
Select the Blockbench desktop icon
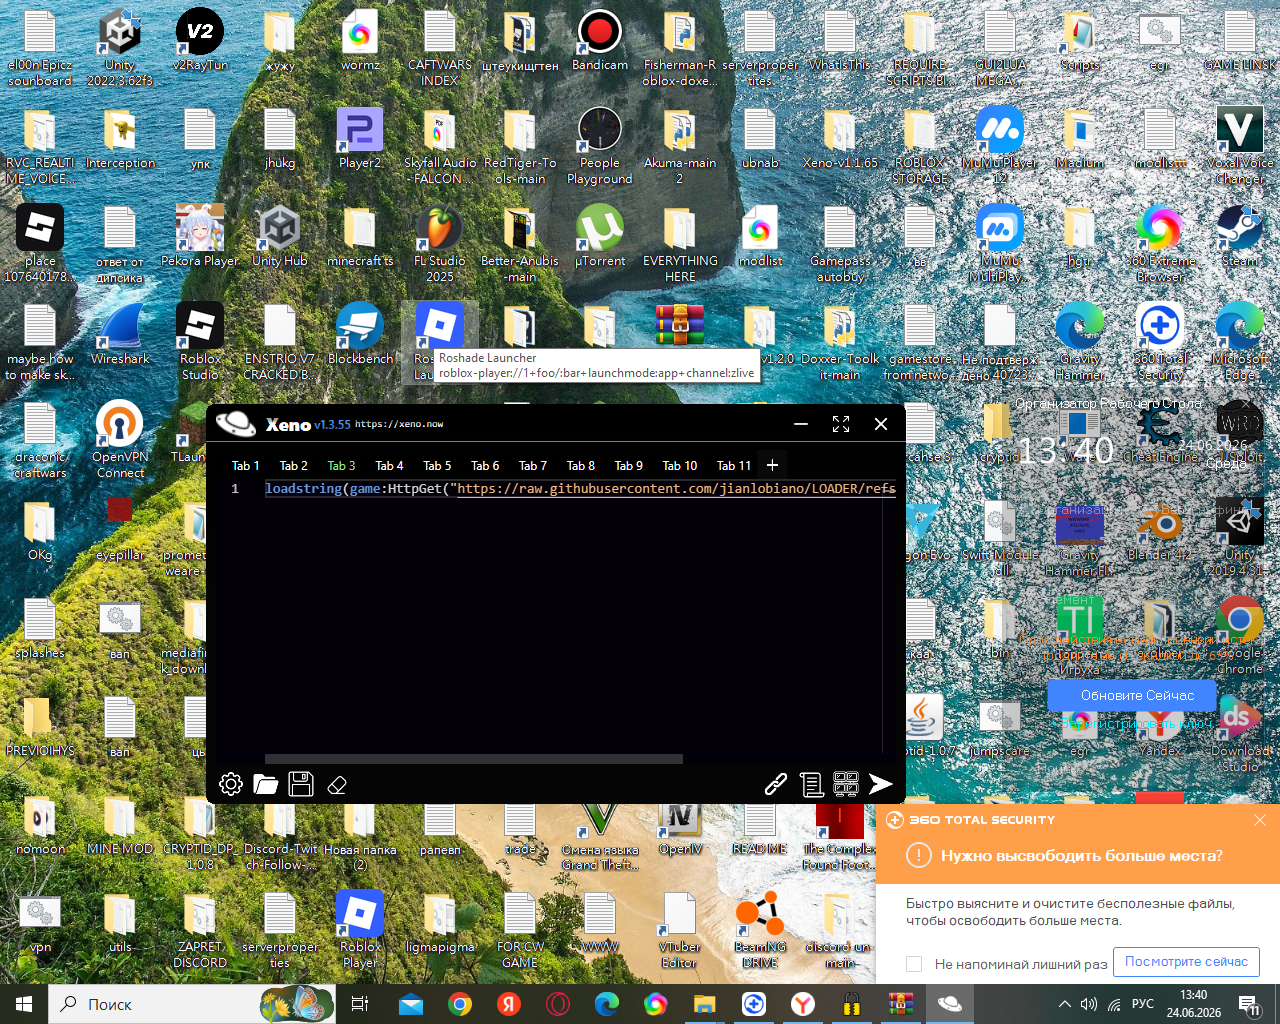coord(360,336)
